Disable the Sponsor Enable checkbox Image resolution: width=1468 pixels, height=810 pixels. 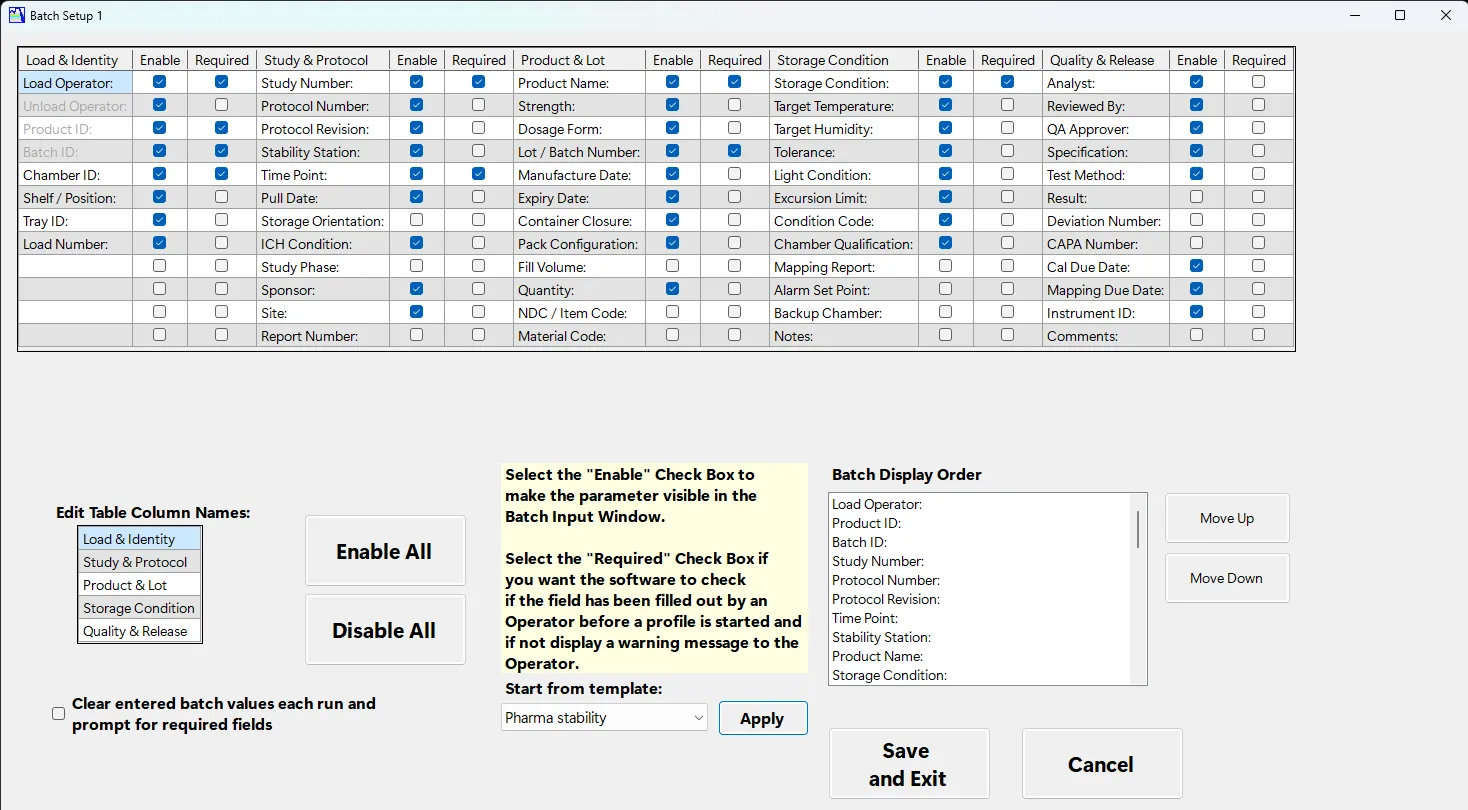click(416, 289)
